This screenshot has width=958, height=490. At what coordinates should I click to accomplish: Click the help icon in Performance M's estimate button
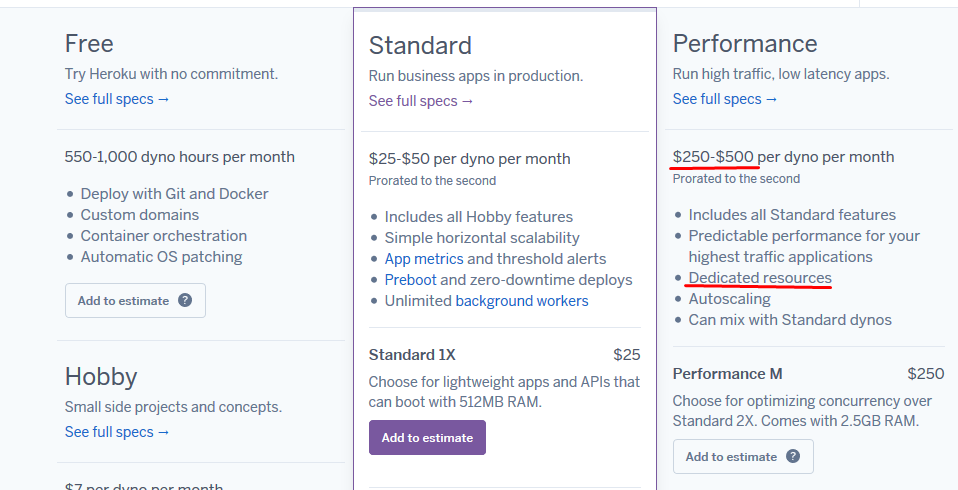(x=793, y=456)
